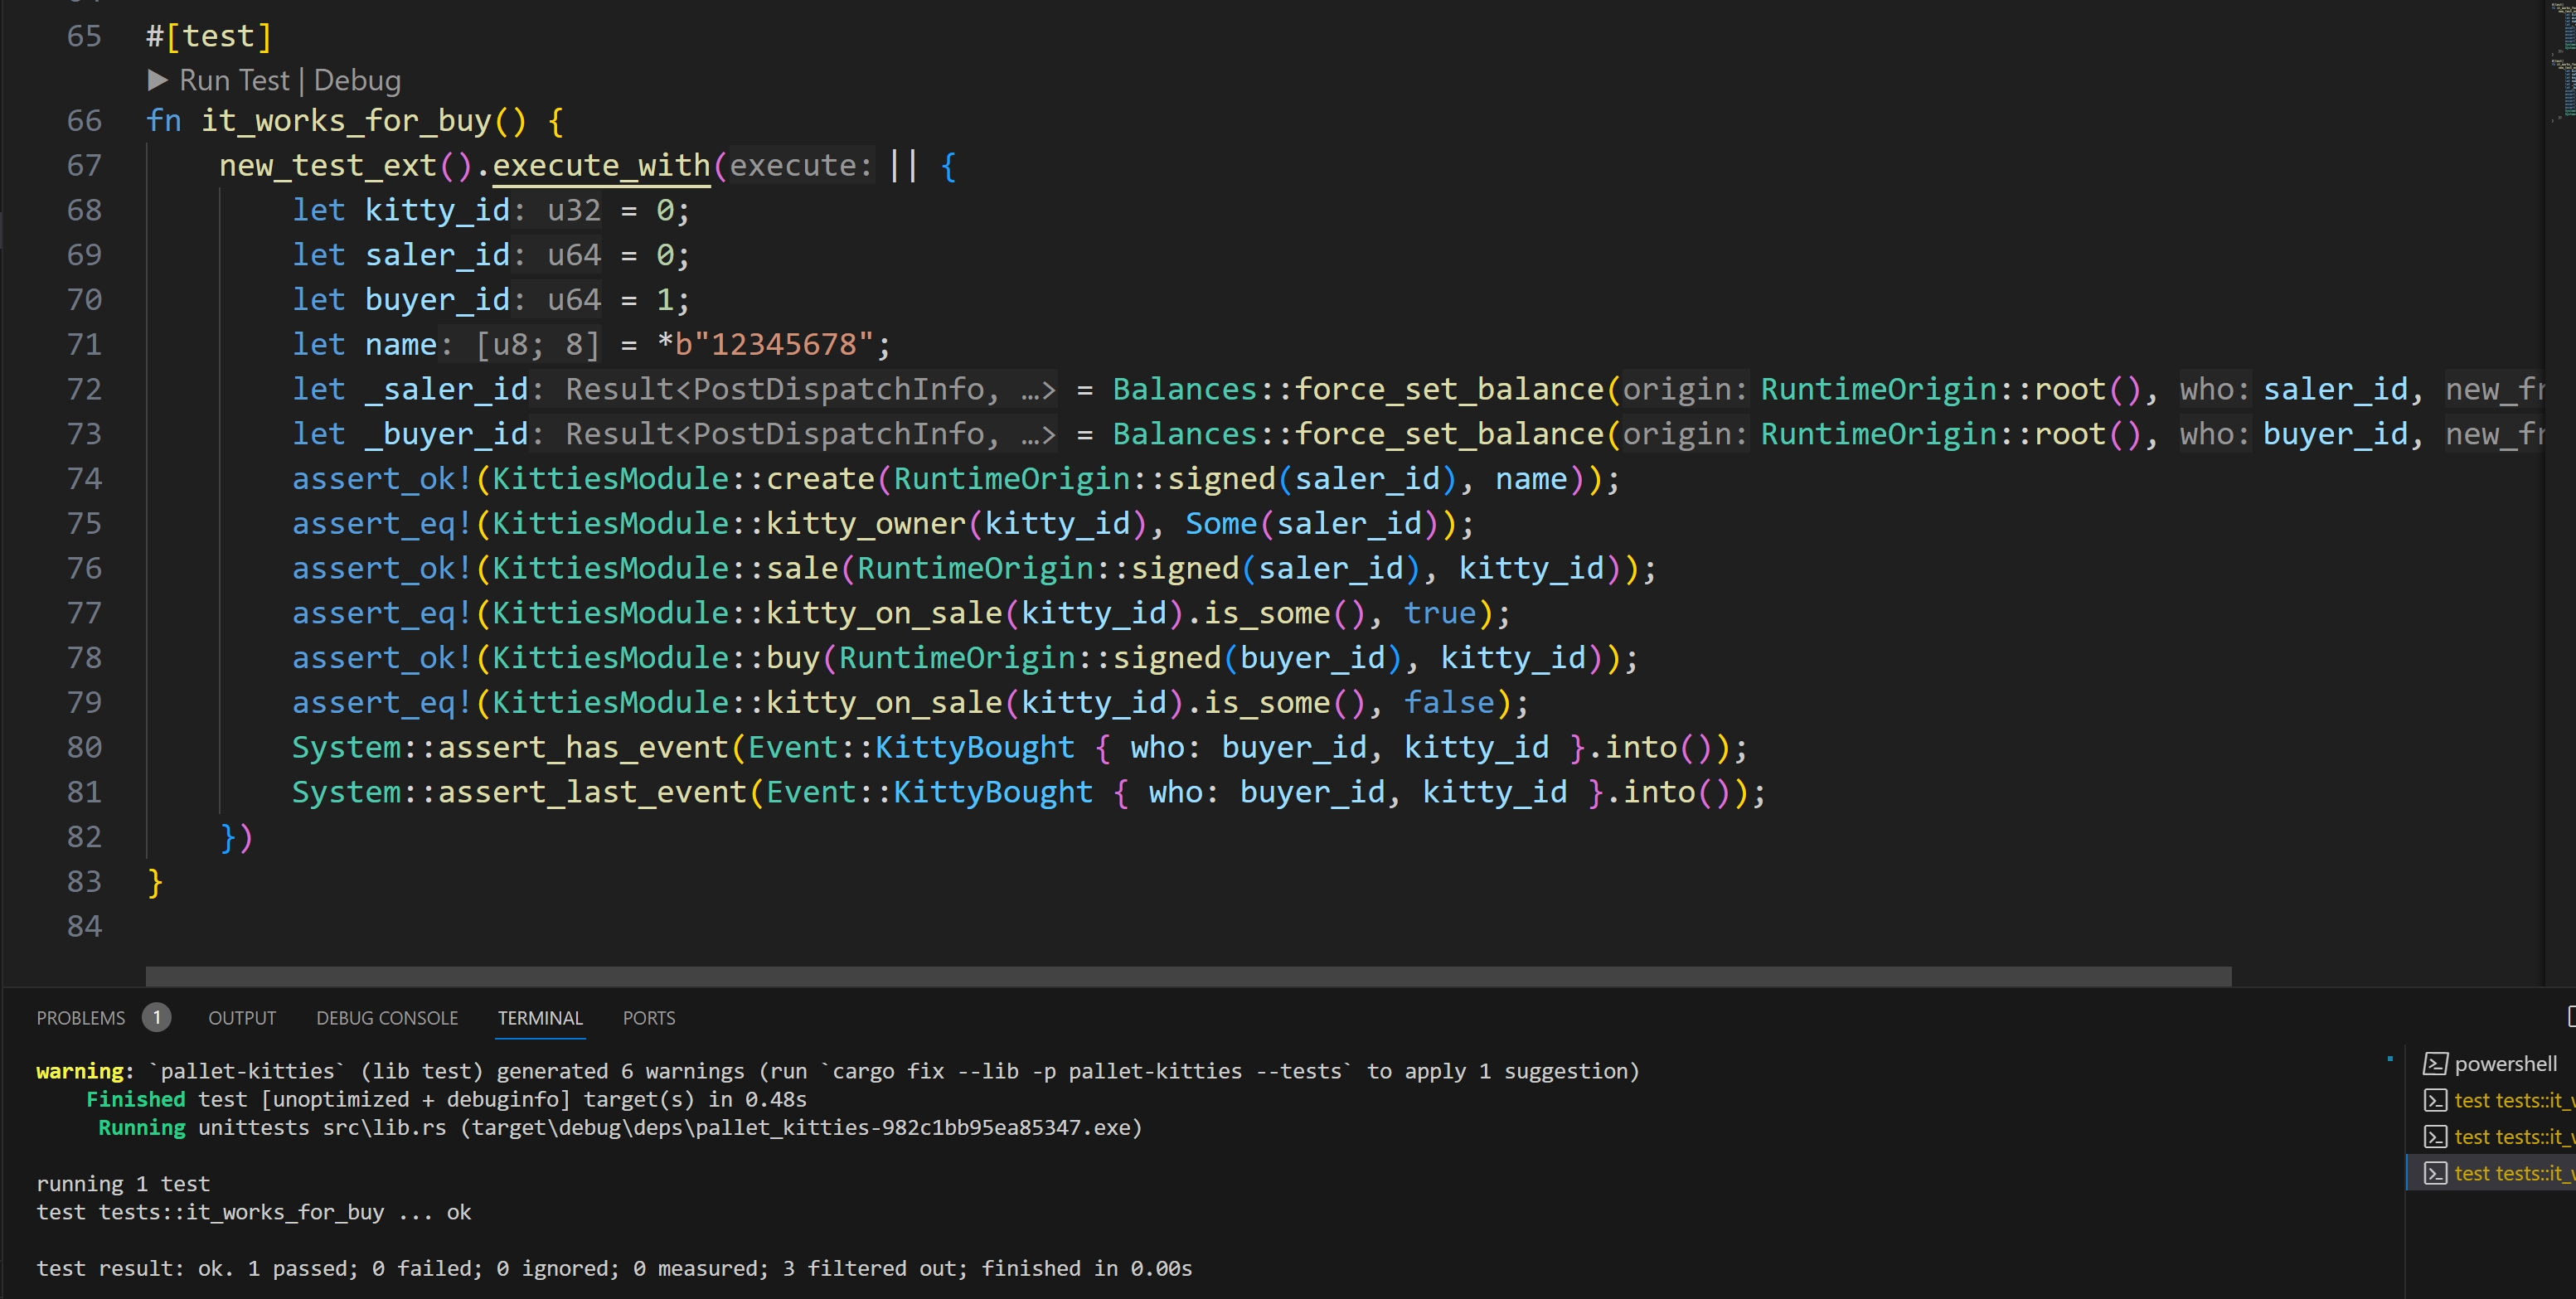Show the PORTS tab
Image resolution: width=2576 pixels, height=1299 pixels.
(649, 1018)
